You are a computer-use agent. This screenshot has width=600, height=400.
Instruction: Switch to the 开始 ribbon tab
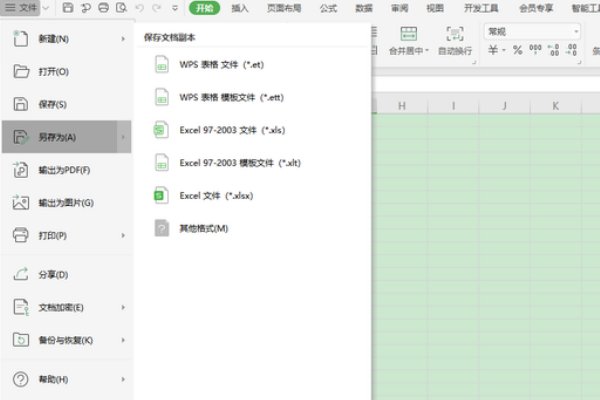pos(205,8)
